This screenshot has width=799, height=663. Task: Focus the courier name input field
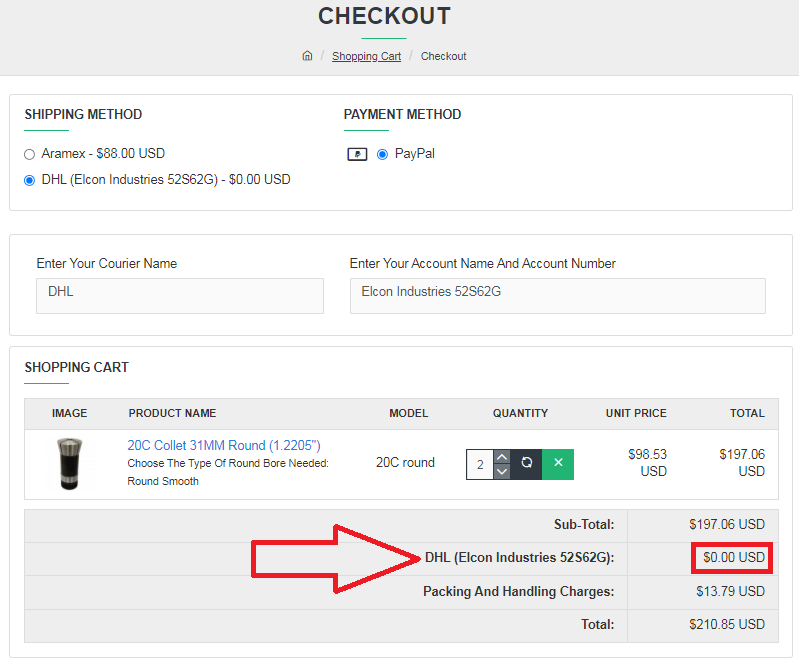pos(180,296)
